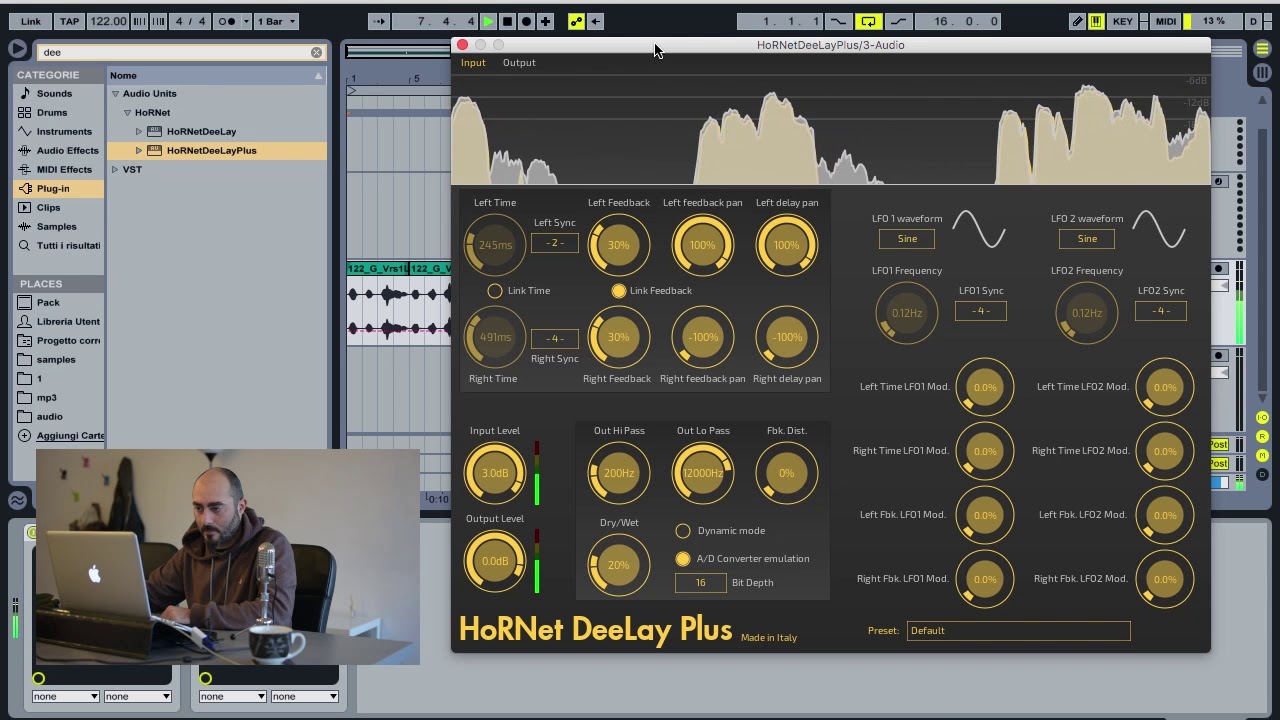Toggle the R returns section button
This screenshot has height=720, width=1280.
point(1262,437)
